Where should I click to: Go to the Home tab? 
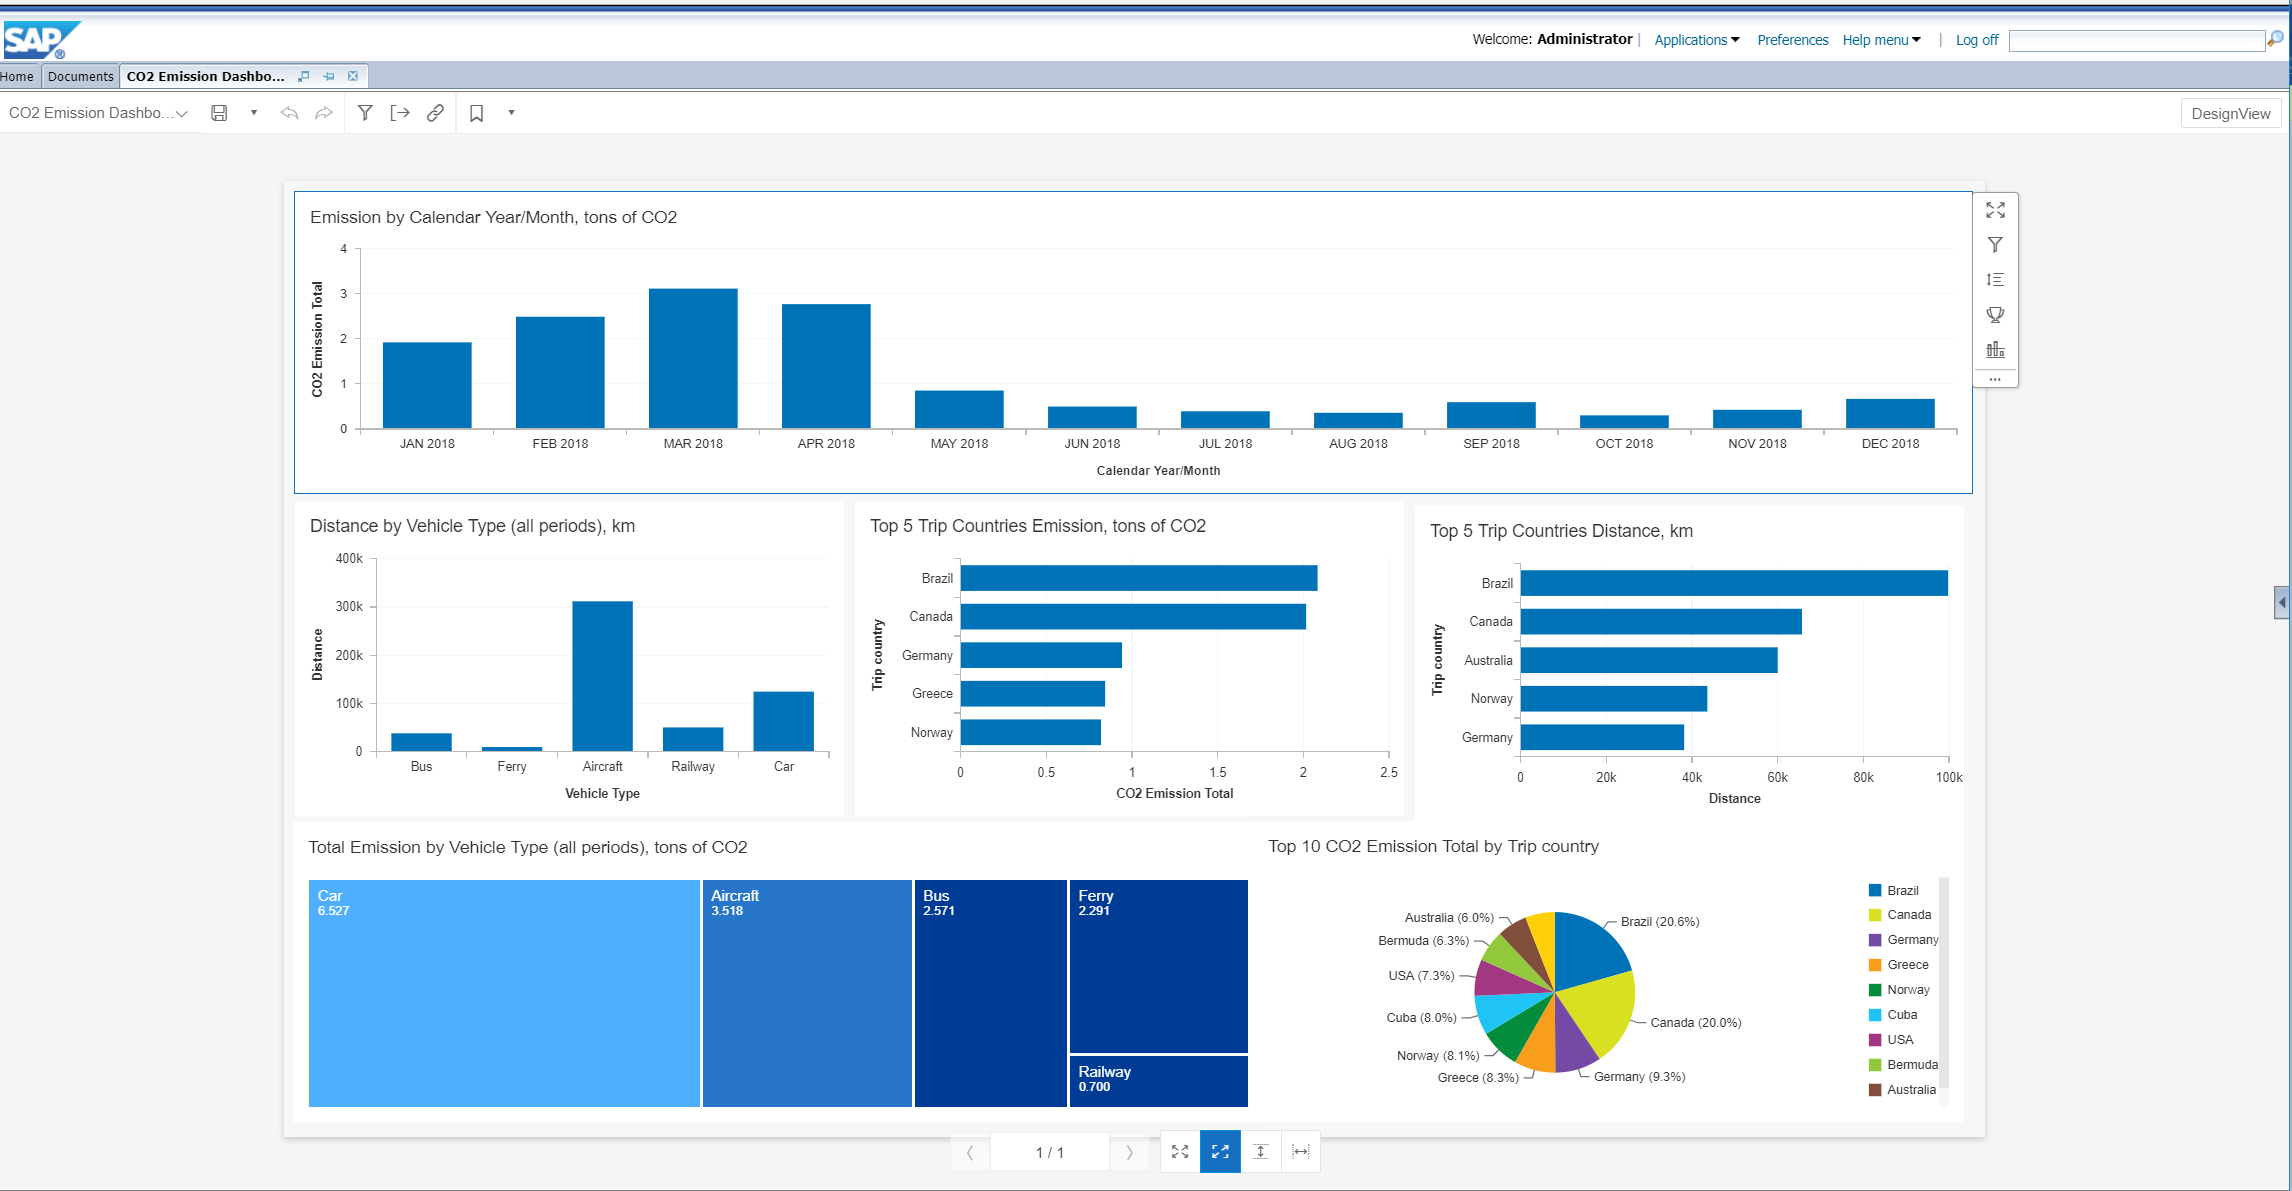point(17,76)
